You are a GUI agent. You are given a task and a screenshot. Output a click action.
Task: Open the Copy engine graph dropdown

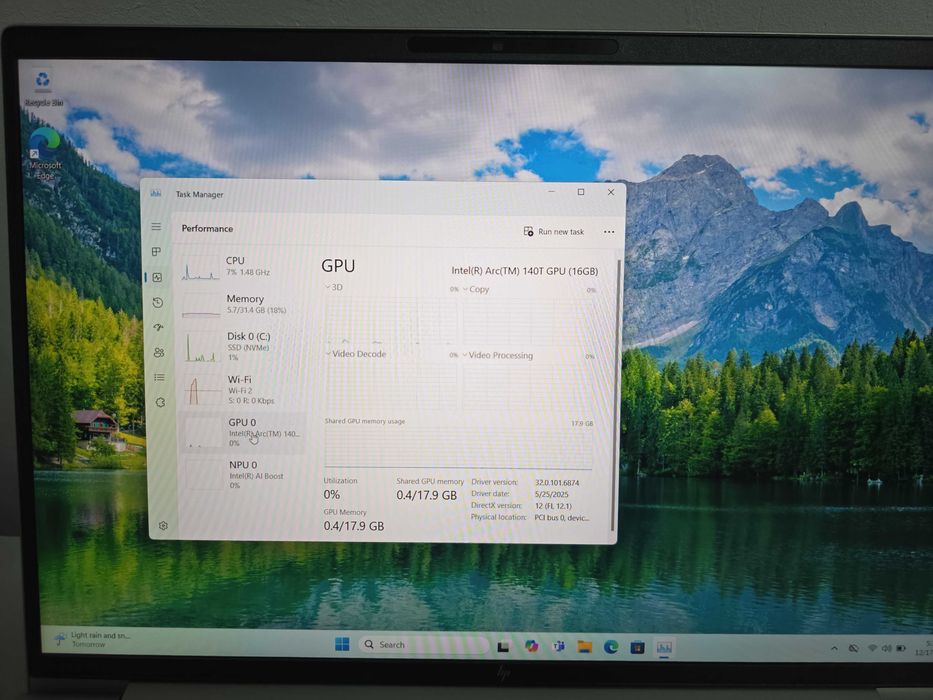coord(476,289)
